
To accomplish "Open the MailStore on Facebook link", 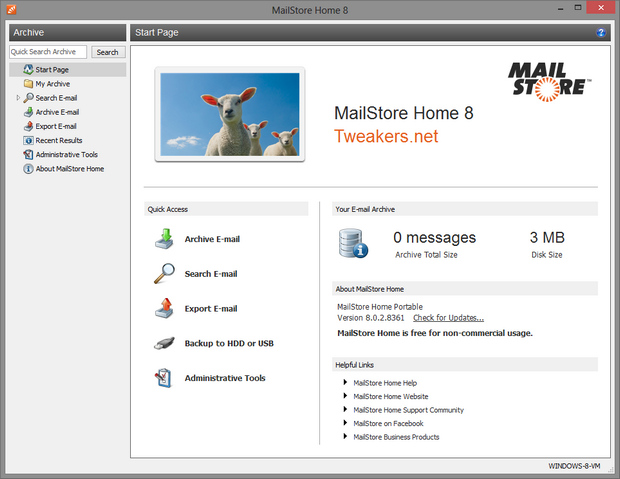I will click(388, 423).
